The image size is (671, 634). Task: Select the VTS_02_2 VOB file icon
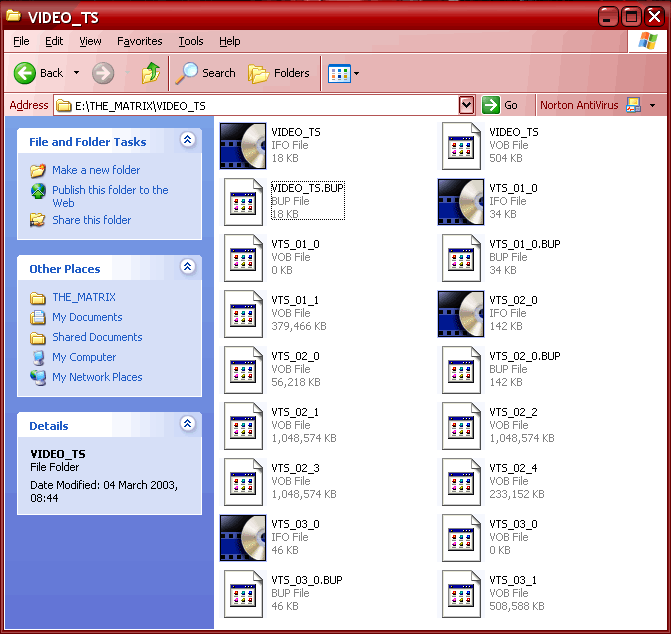click(461, 427)
